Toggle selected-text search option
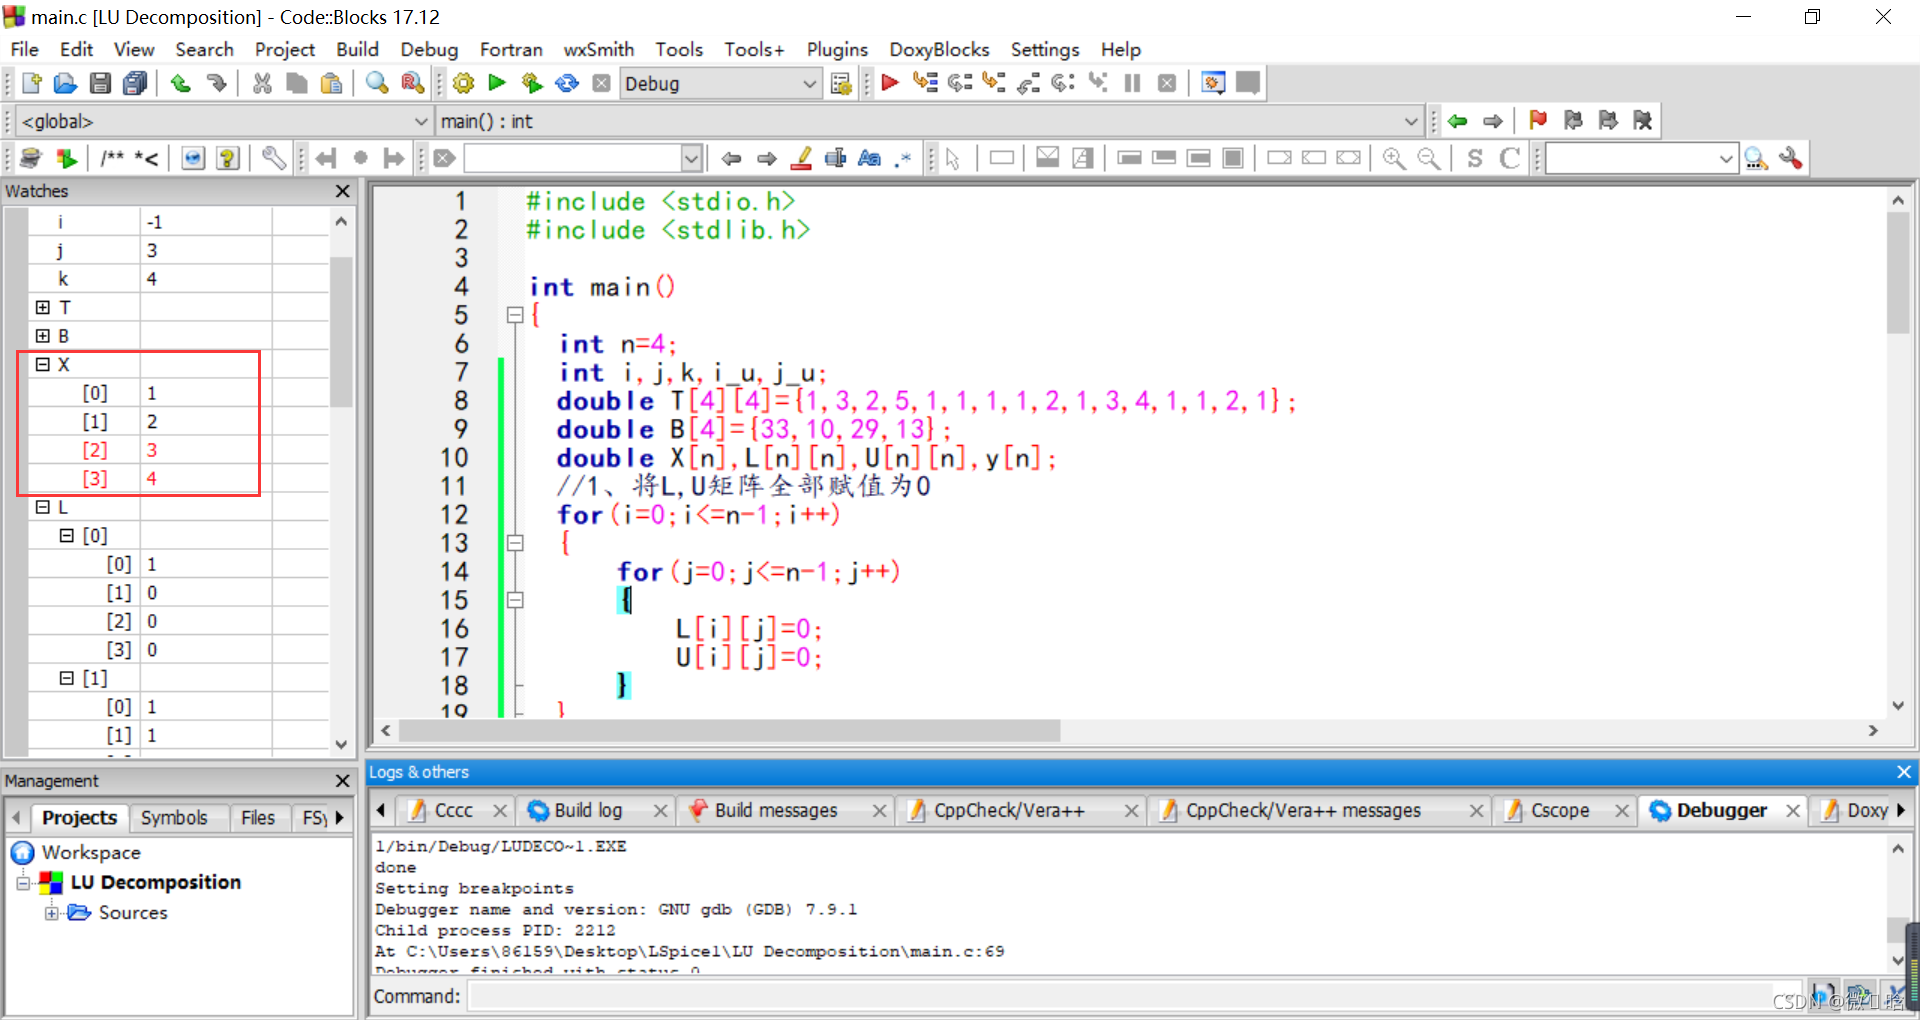Screen dimensions: 1920x1020 [x=835, y=158]
